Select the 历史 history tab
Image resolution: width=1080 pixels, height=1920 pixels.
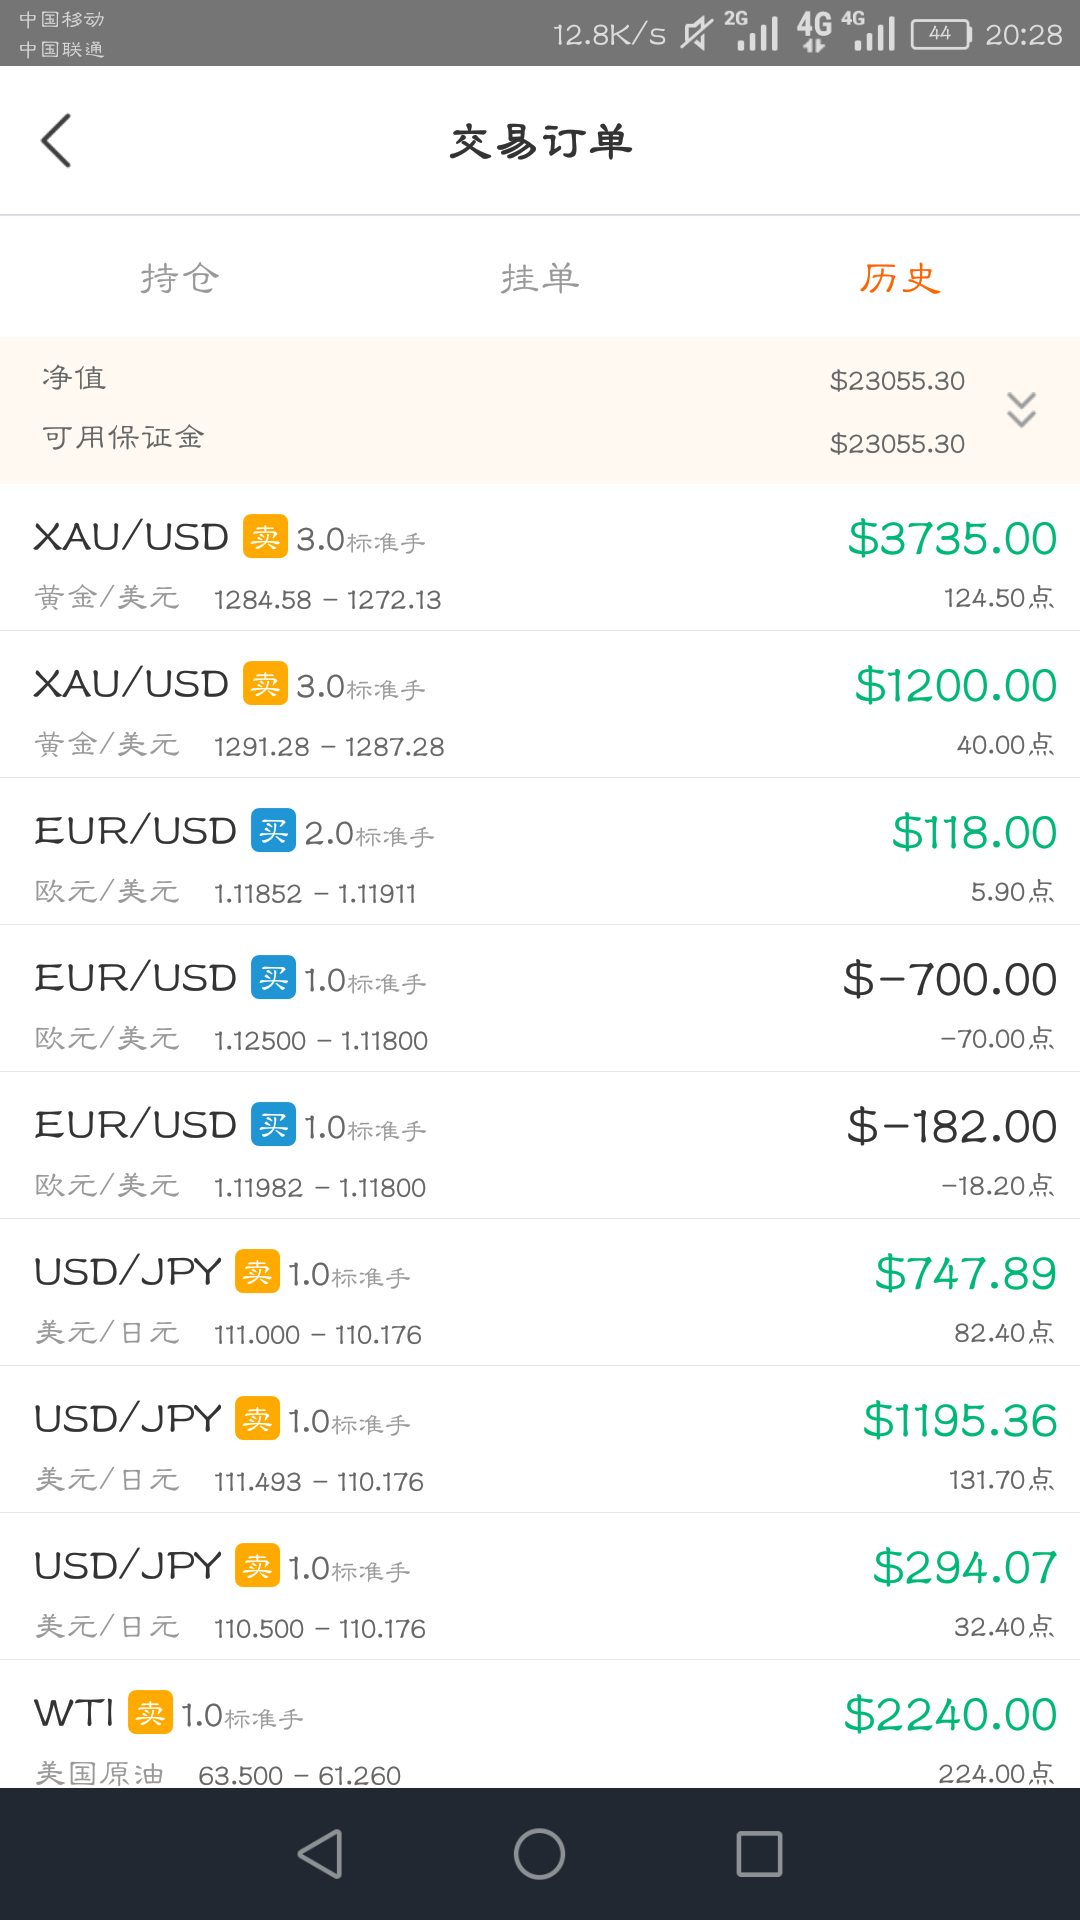pyautogui.click(x=900, y=278)
